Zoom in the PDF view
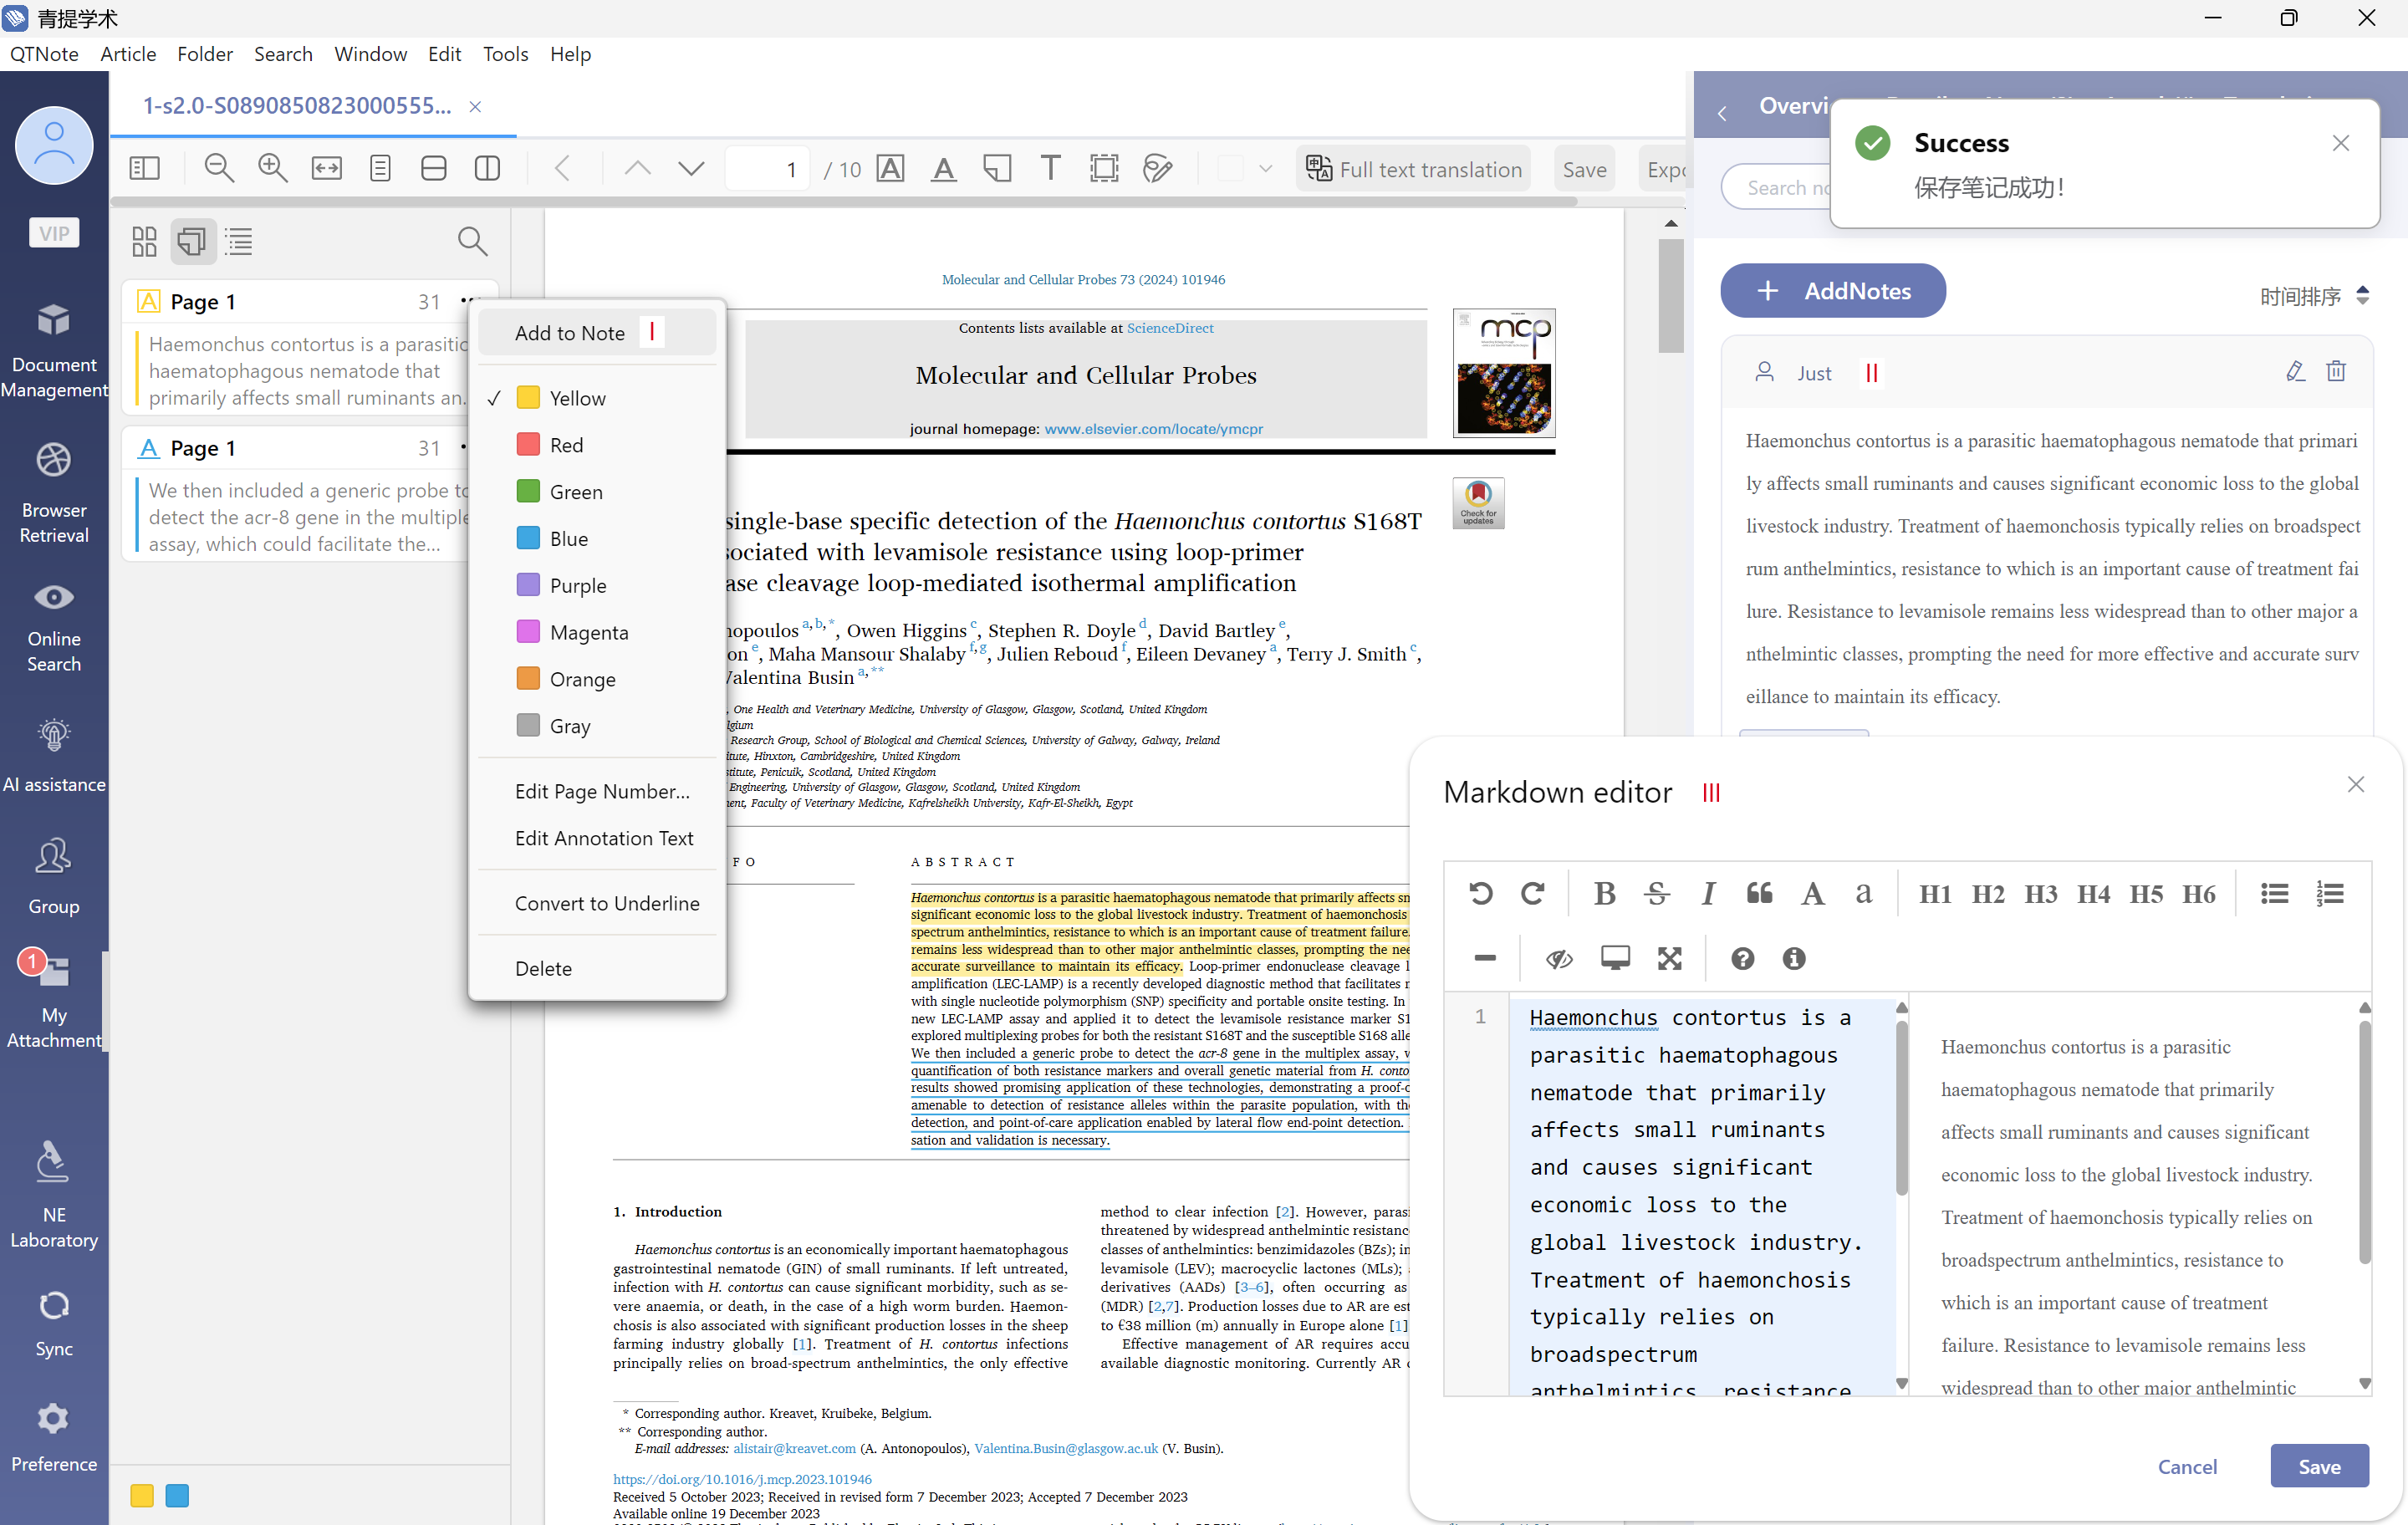 click(x=272, y=168)
